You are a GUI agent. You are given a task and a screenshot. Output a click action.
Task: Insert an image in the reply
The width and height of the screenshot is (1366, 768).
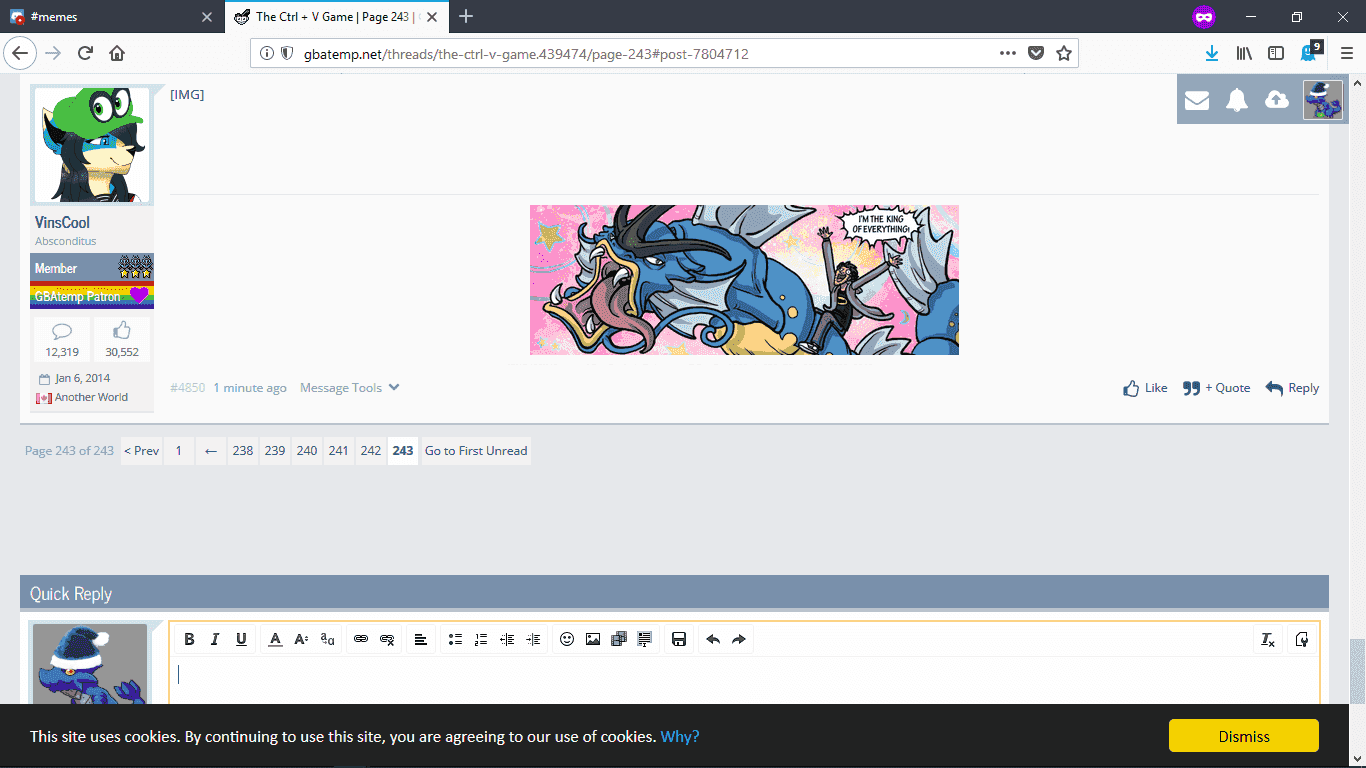pyautogui.click(x=593, y=640)
